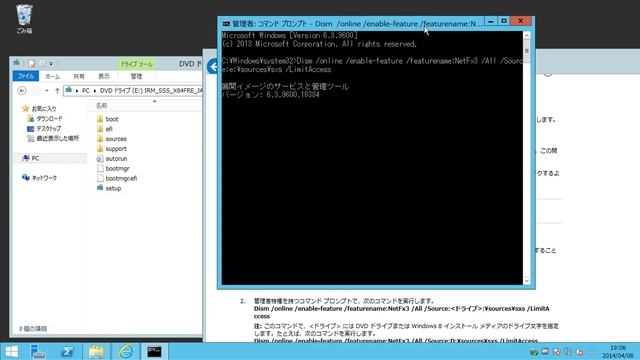
Task: Click the 8 個の項目 status bar text
Action: 33,329
